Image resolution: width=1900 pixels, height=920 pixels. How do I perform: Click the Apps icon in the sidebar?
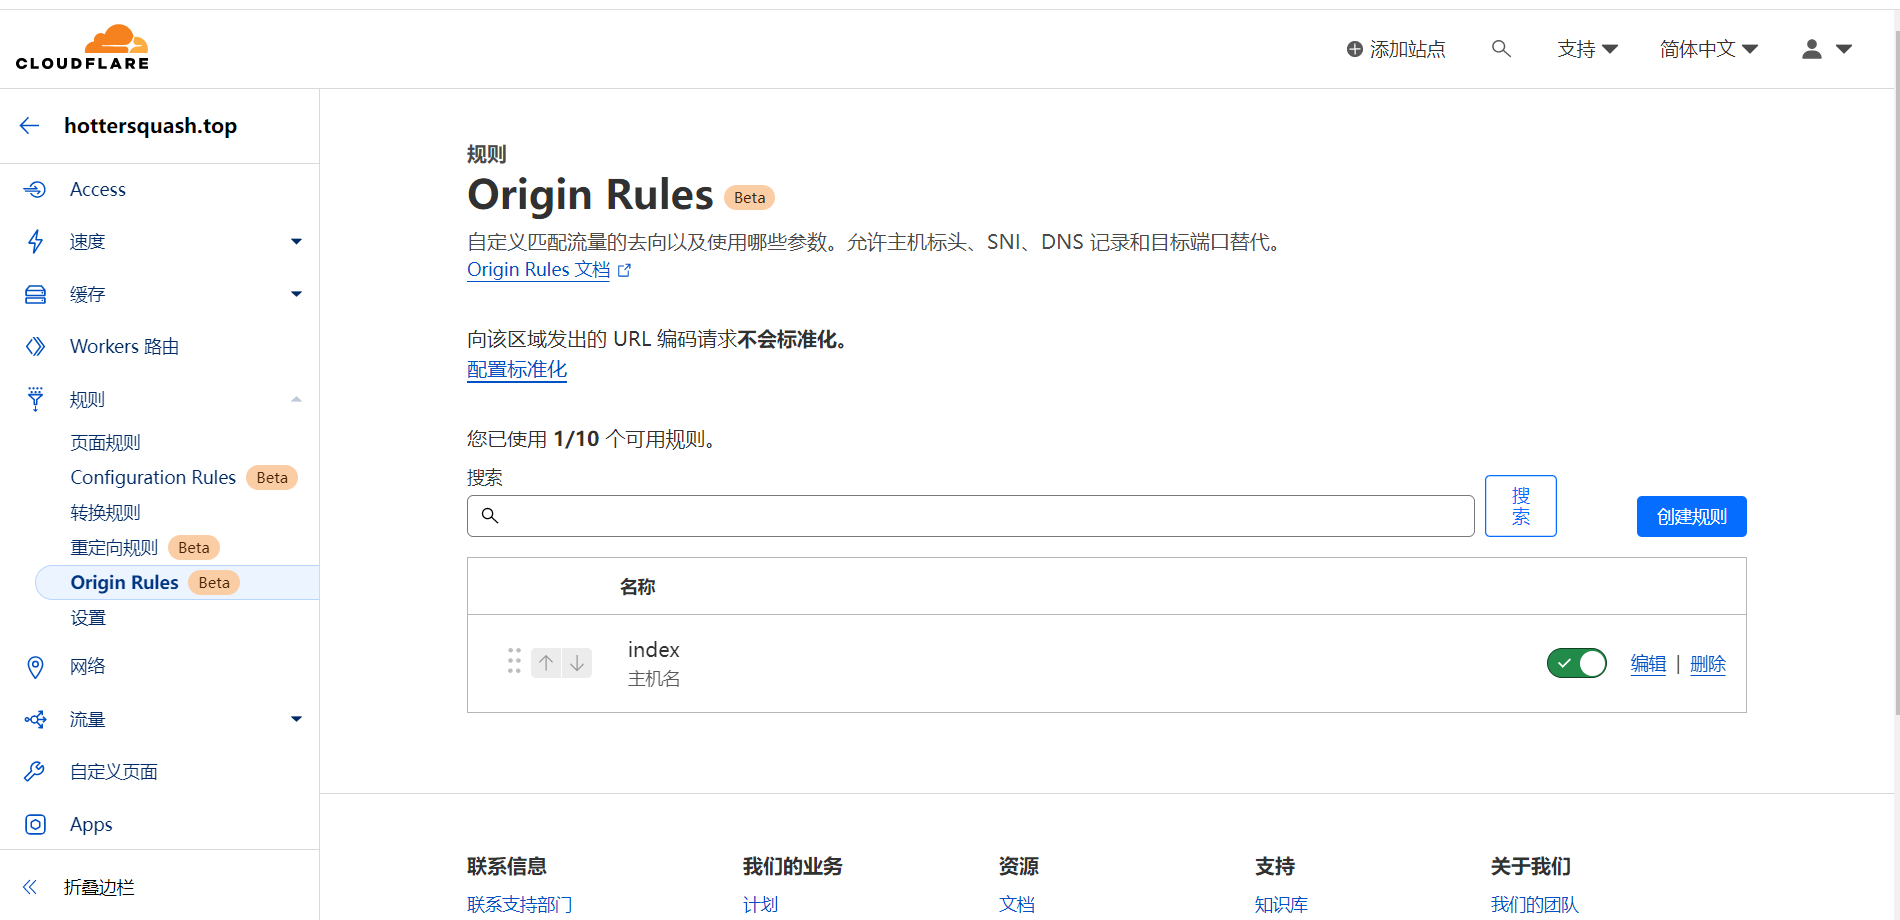click(x=35, y=824)
